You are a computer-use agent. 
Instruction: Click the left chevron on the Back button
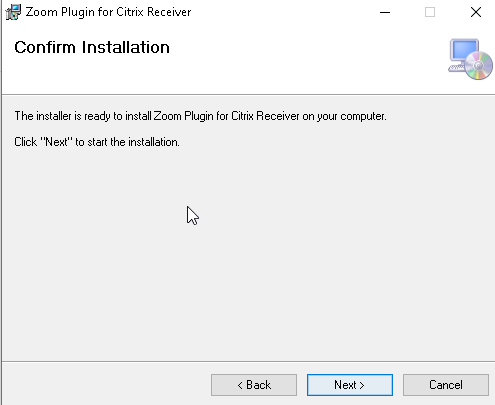pyautogui.click(x=240, y=385)
